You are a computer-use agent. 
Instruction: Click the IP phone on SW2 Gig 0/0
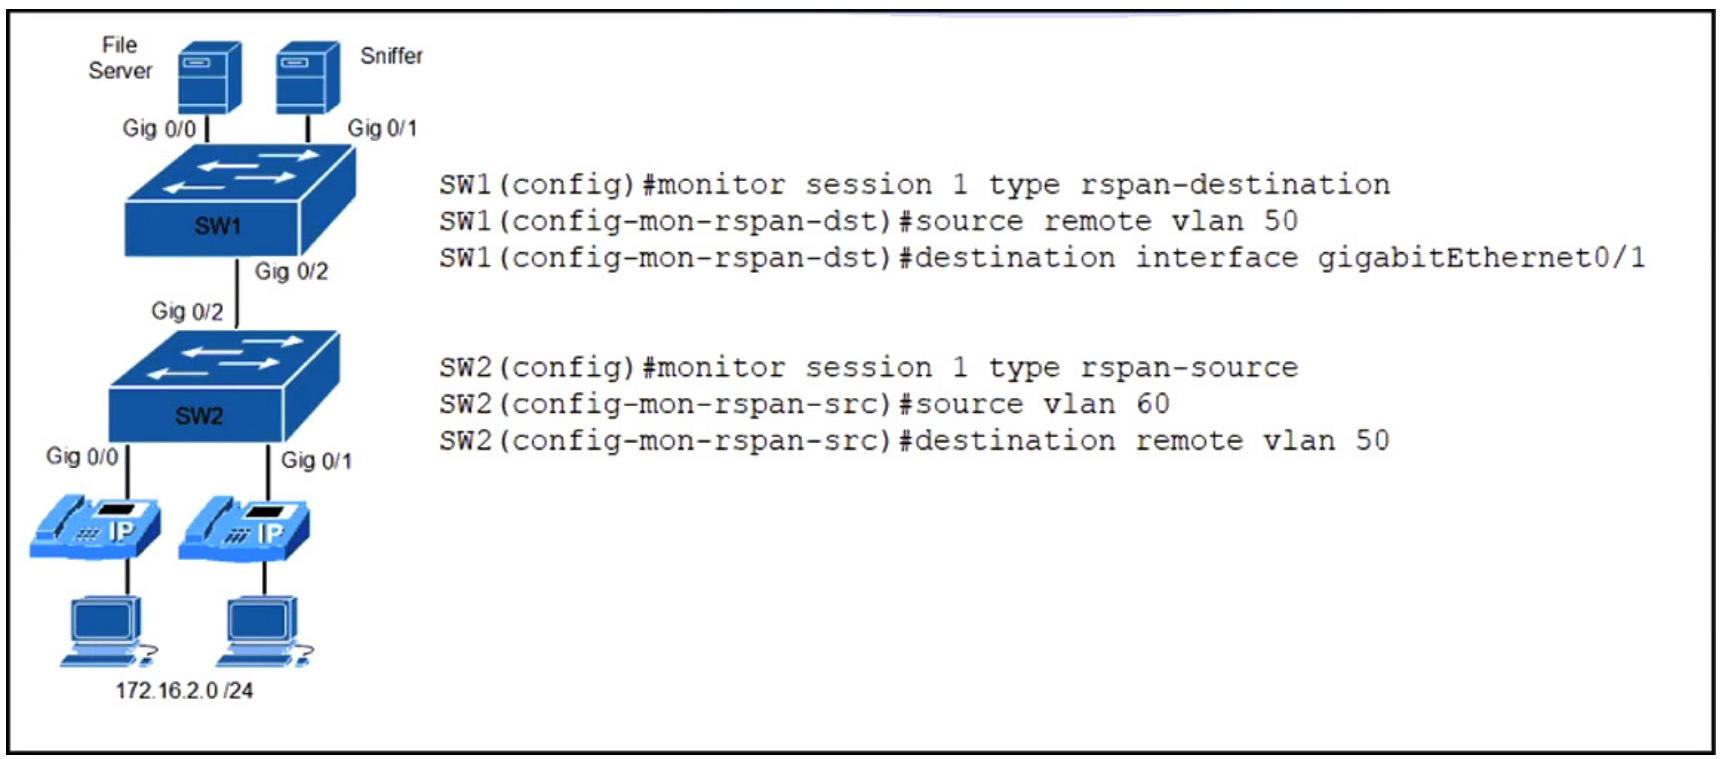click(x=95, y=525)
